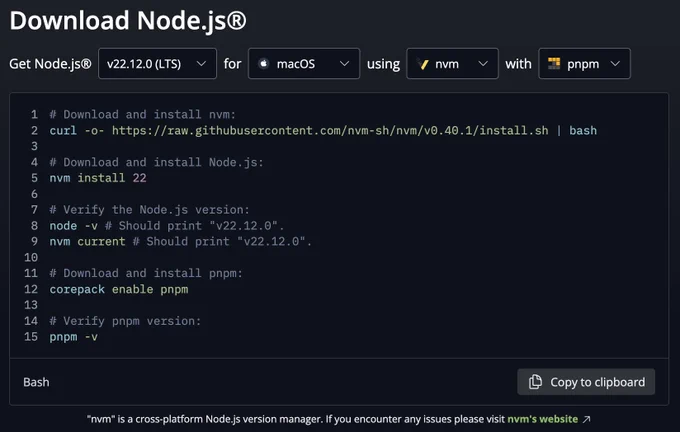The width and height of the screenshot is (680, 432).
Task: Click the "nvm install 22" code line
Action: (x=98, y=178)
